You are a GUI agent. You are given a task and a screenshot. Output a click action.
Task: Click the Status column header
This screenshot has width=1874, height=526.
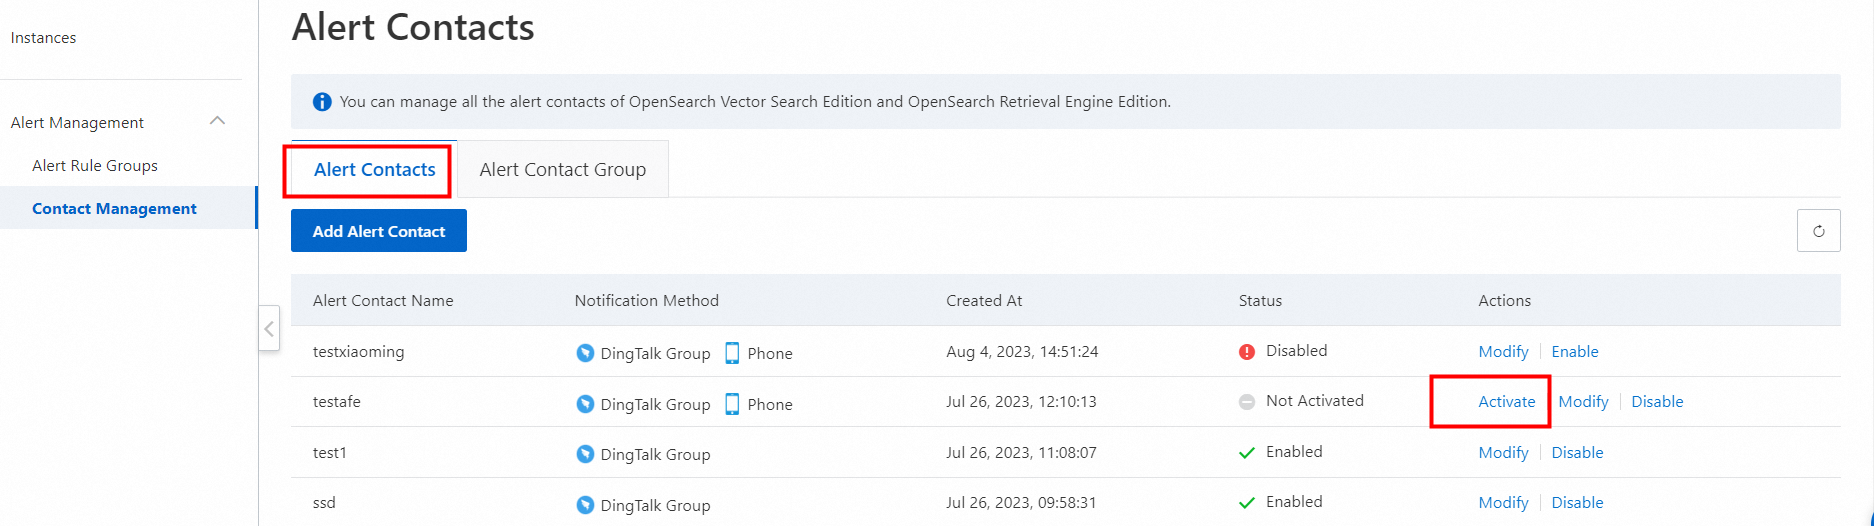1260,301
